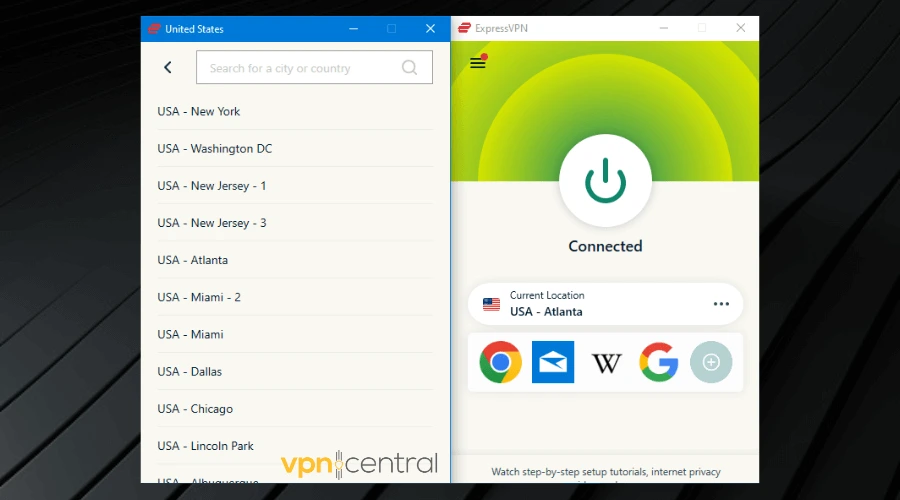The height and width of the screenshot is (500, 900).
Task: Select USA - Washington DC
Action: [x=295, y=149]
